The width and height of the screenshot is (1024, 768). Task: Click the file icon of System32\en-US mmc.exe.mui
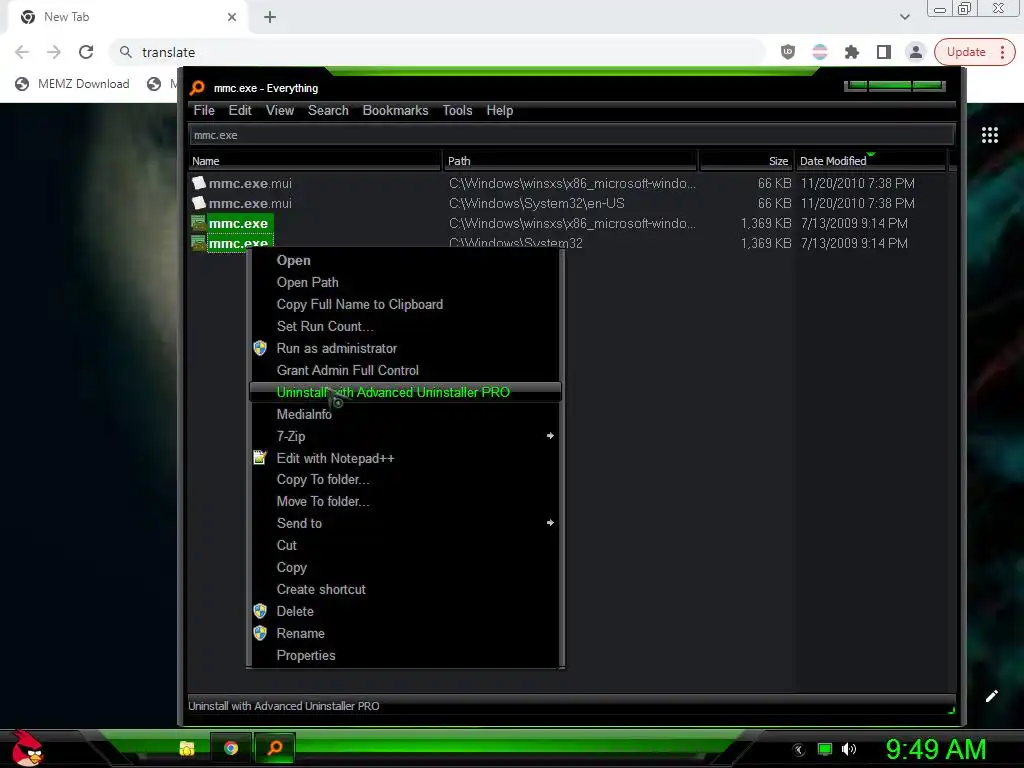(x=199, y=203)
